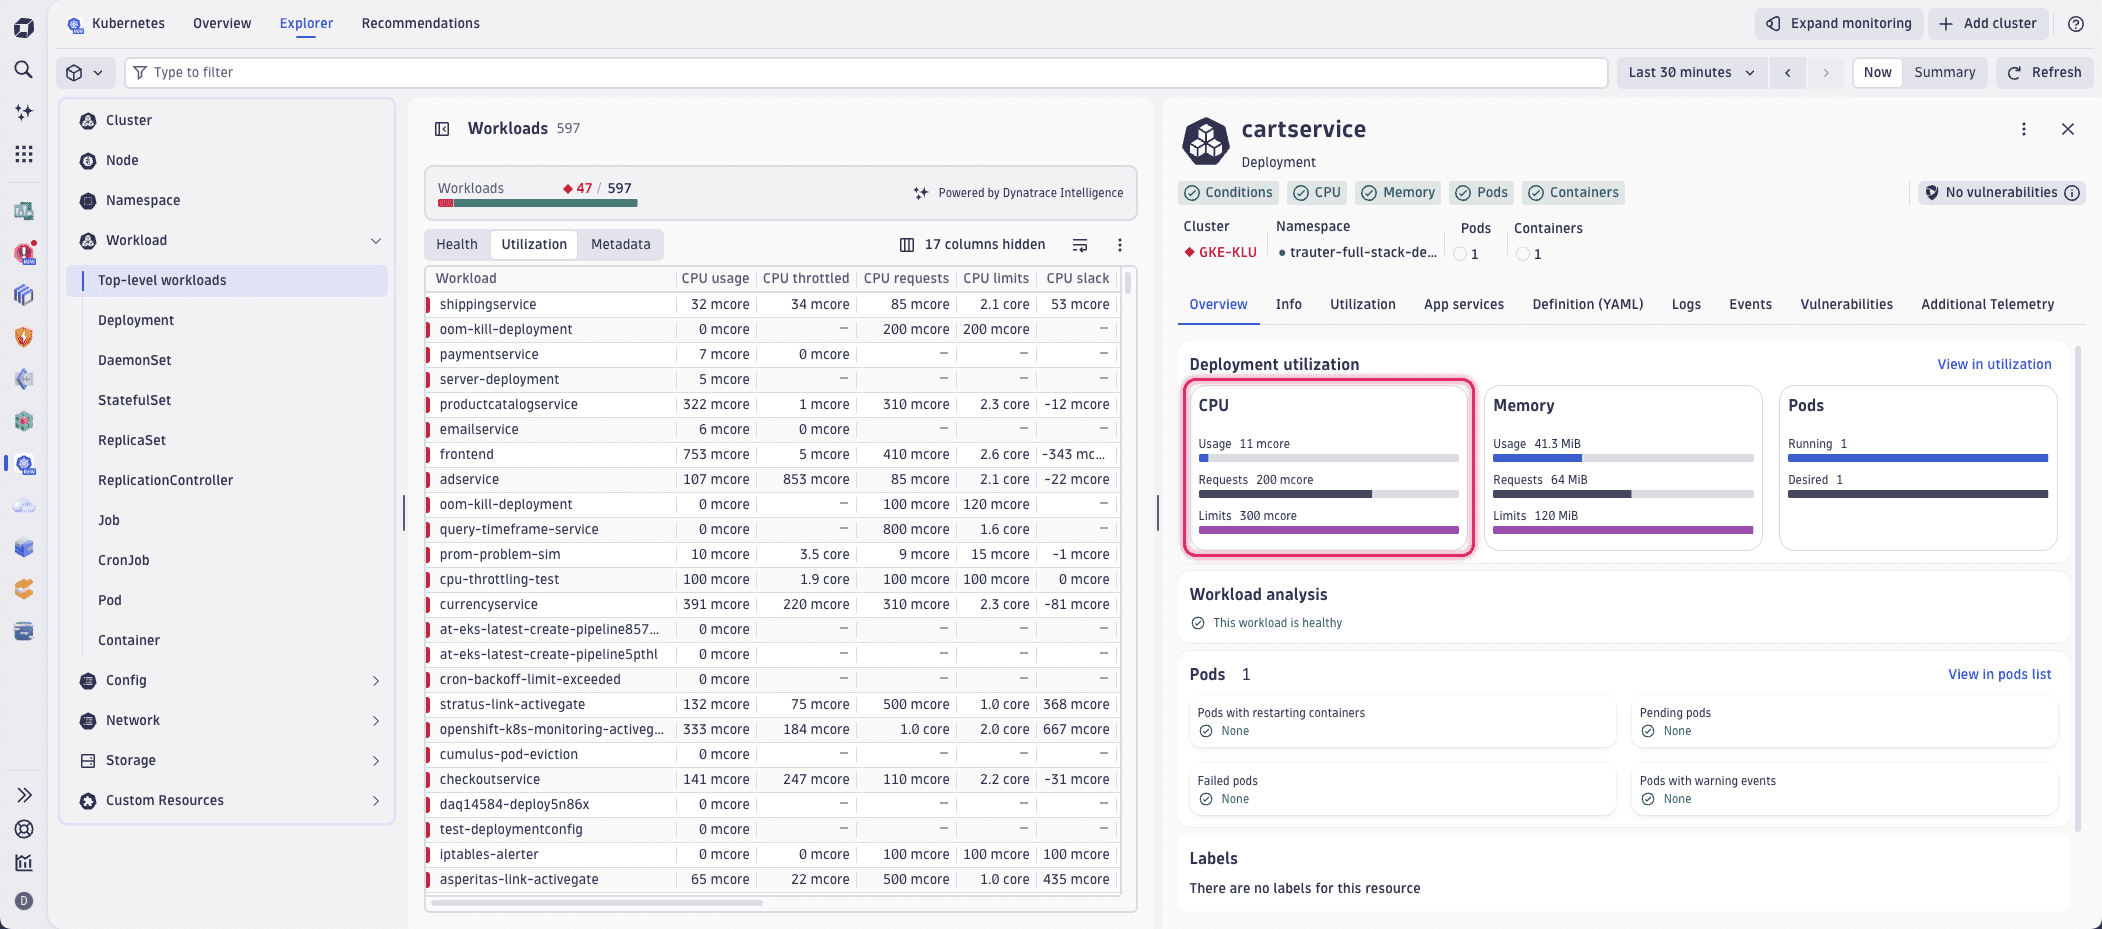
Task: Expand the Custom Resources section
Action: [376, 800]
